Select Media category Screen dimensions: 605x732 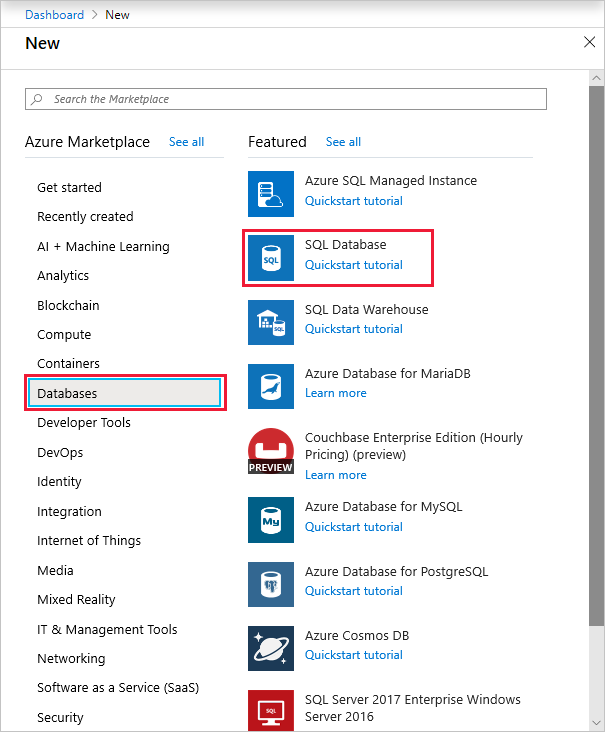pos(55,570)
